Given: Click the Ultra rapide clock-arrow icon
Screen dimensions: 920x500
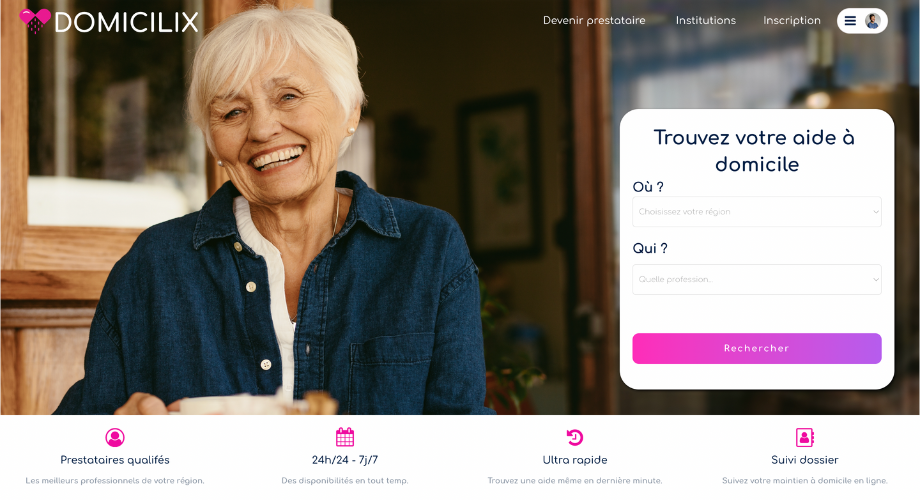Looking at the screenshot, I should pyautogui.click(x=574, y=437).
